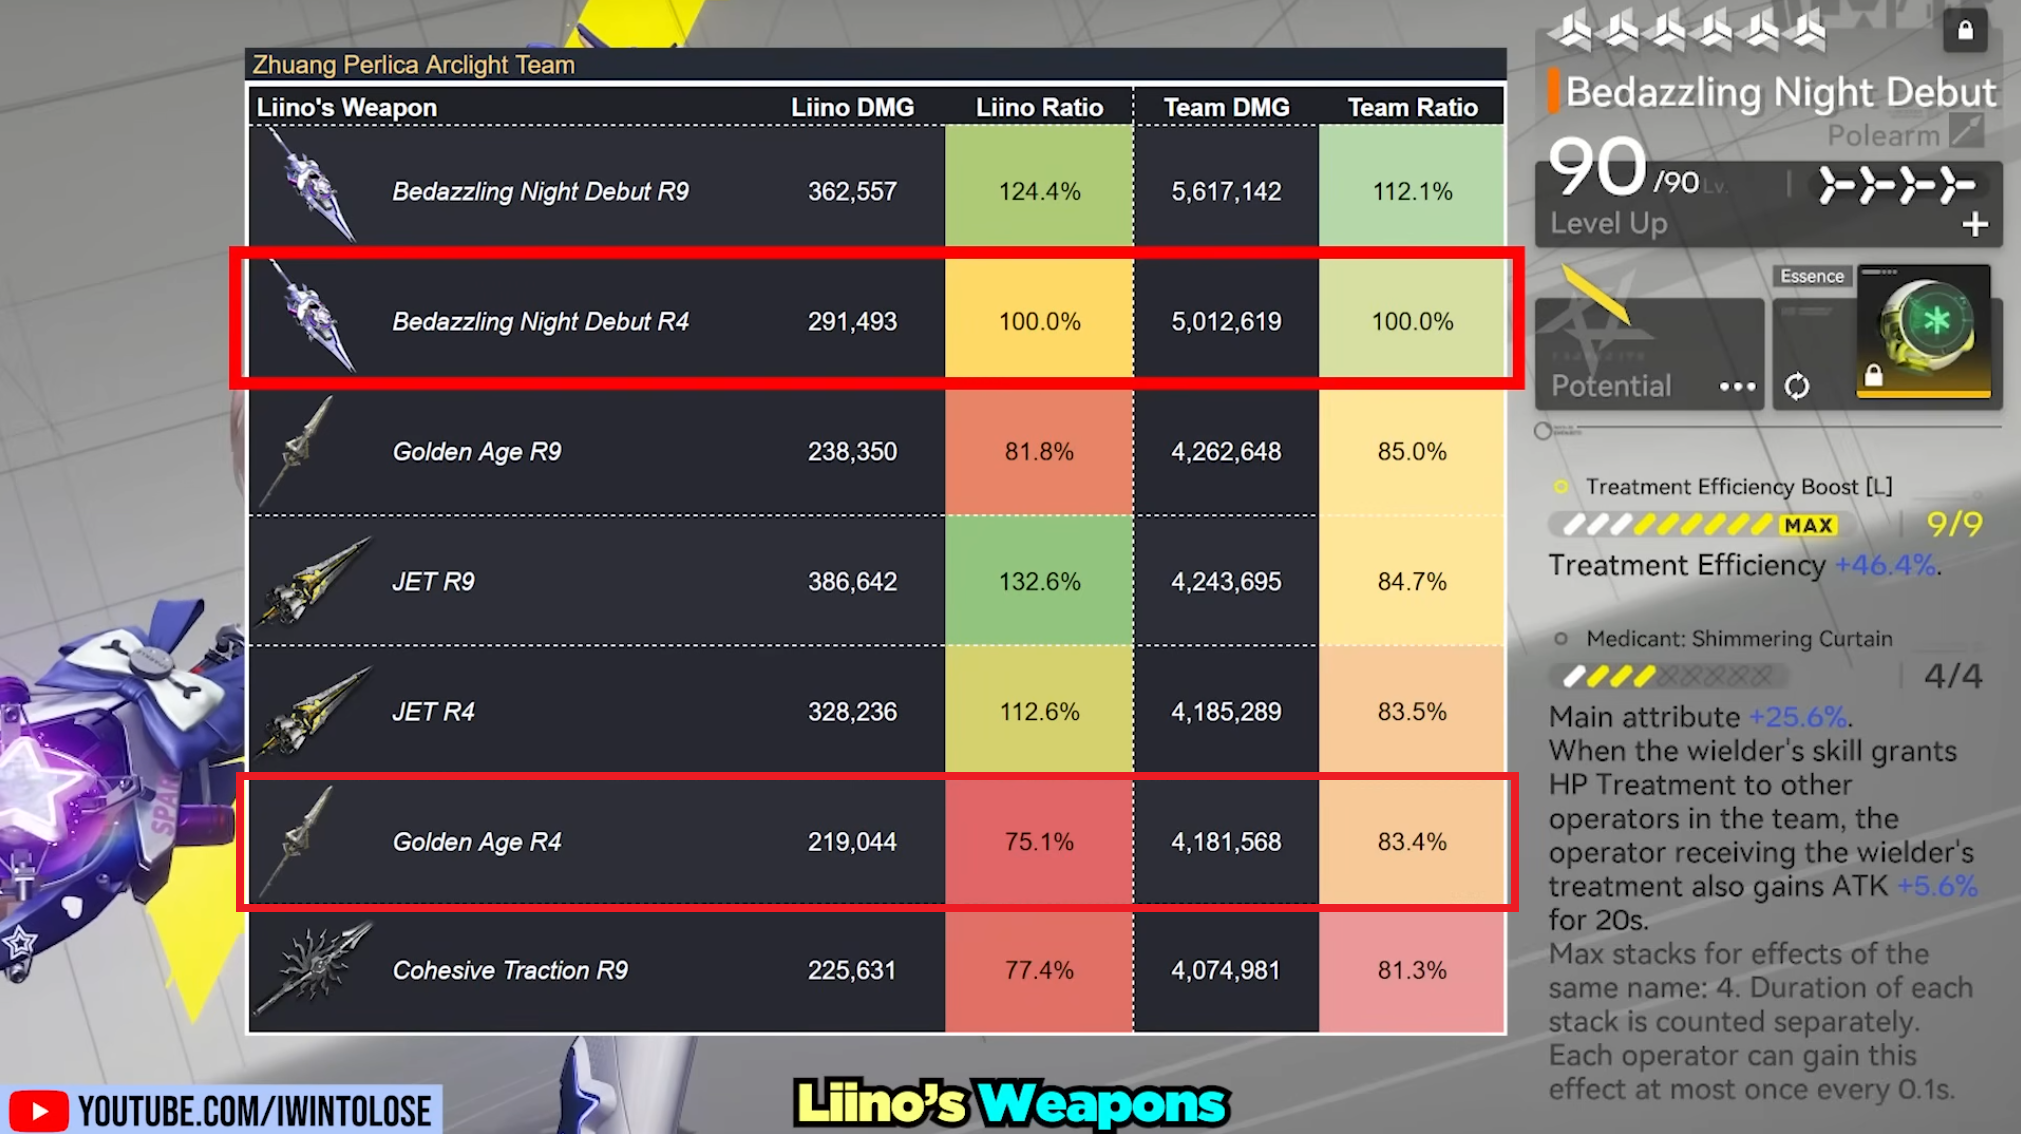Click the weapon breakthrough tier markers
The image size is (2021, 1134).
coord(1896,185)
